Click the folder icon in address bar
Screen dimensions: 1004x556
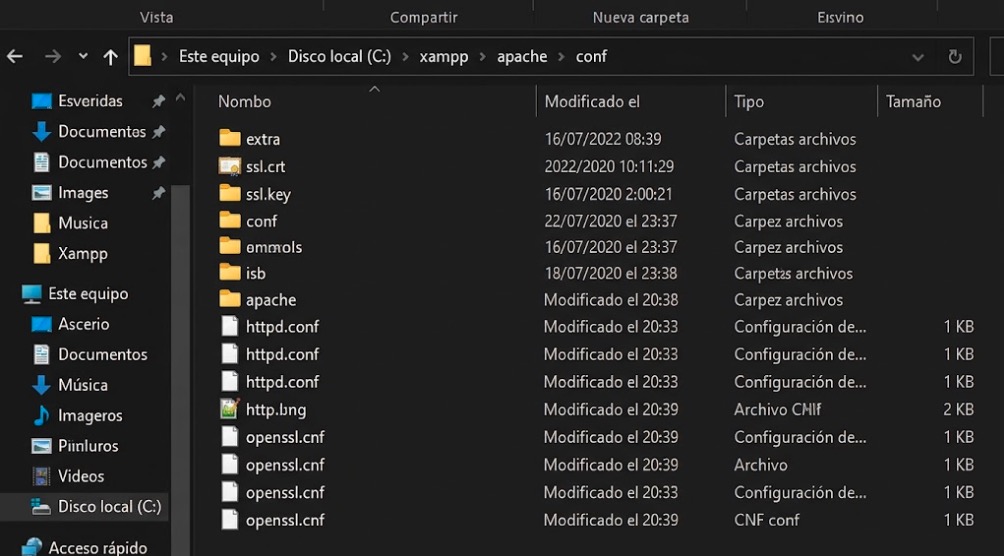tap(143, 56)
